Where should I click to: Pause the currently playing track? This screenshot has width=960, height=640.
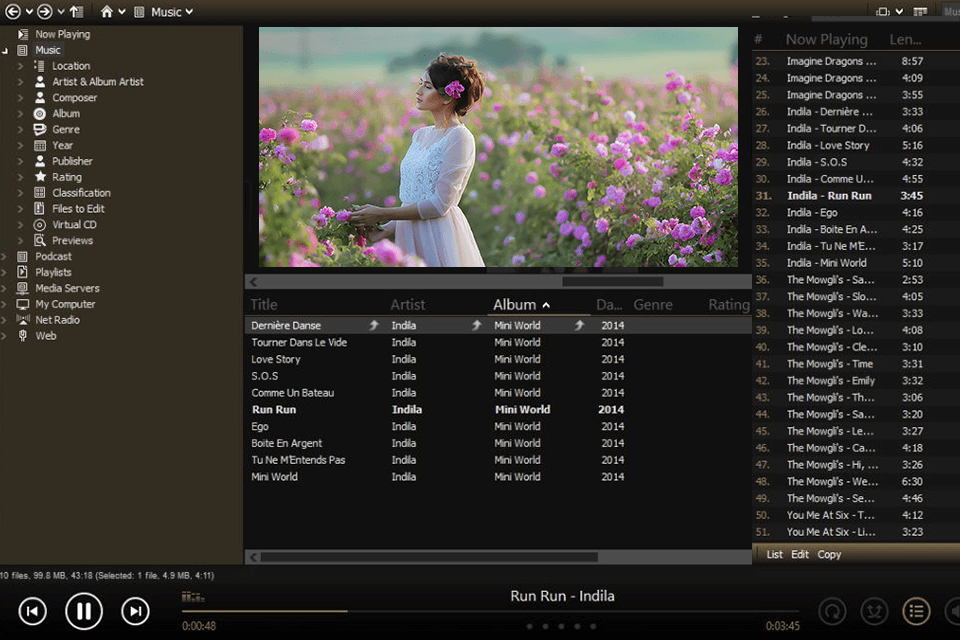84,611
